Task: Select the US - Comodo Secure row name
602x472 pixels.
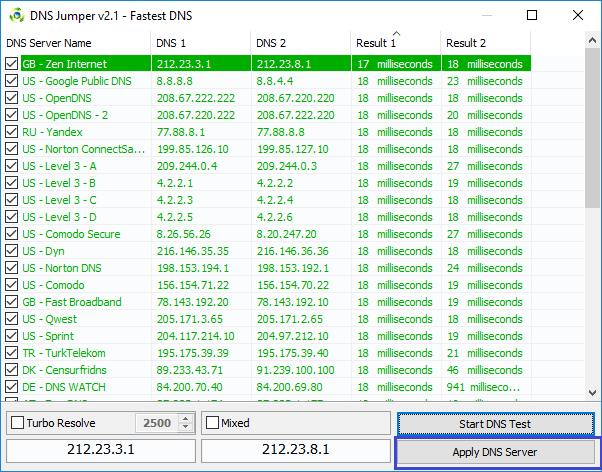Action: coord(71,234)
